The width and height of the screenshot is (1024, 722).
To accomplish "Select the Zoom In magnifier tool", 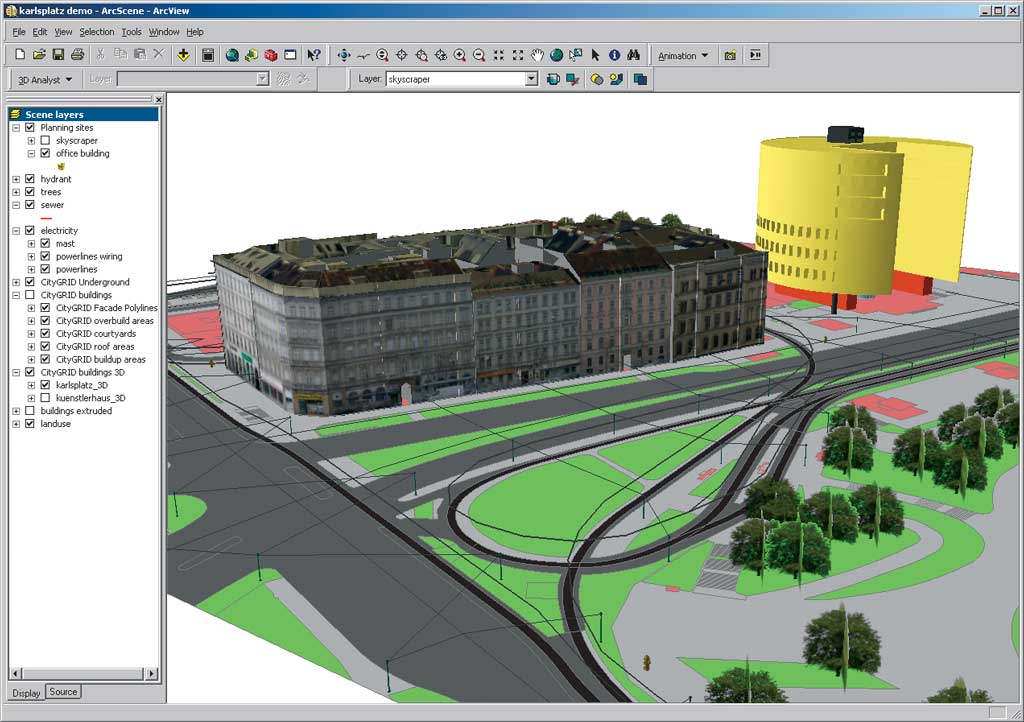I will (x=460, y=55).
